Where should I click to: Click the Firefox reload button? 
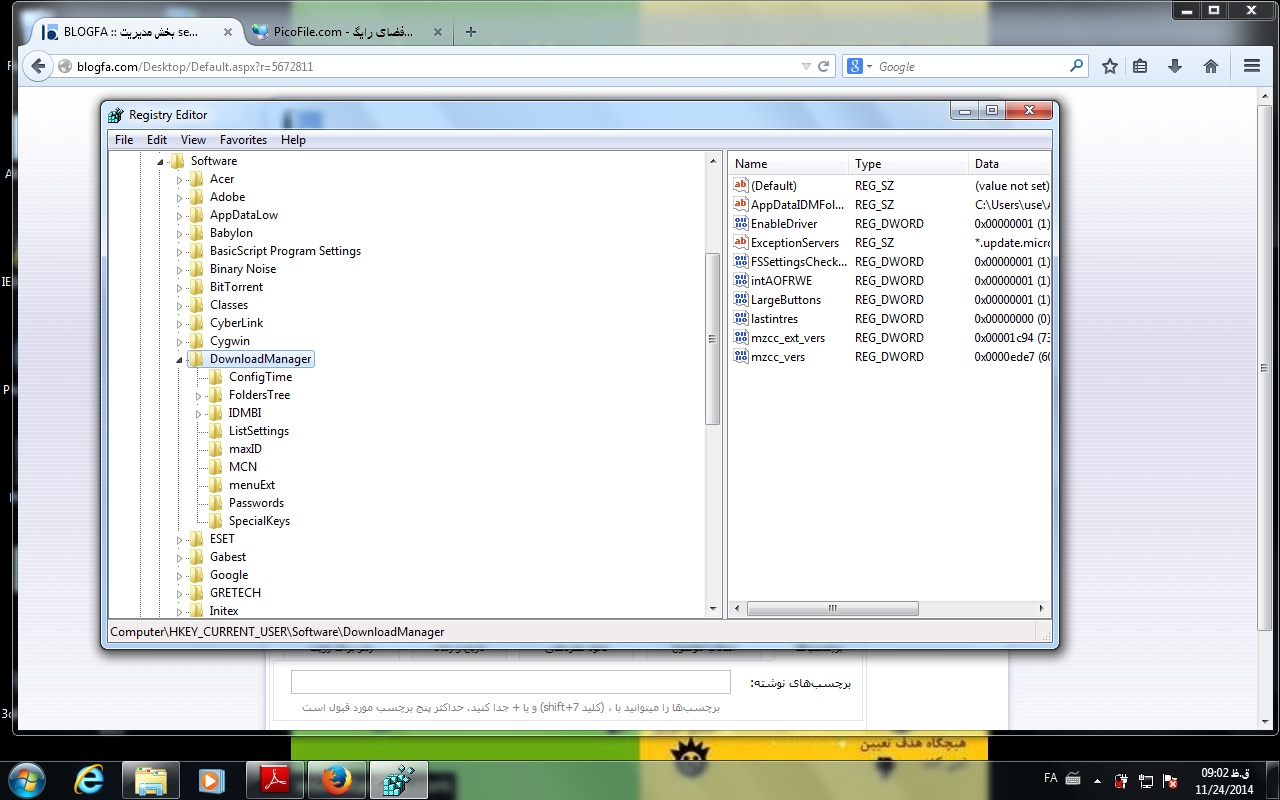824,66
